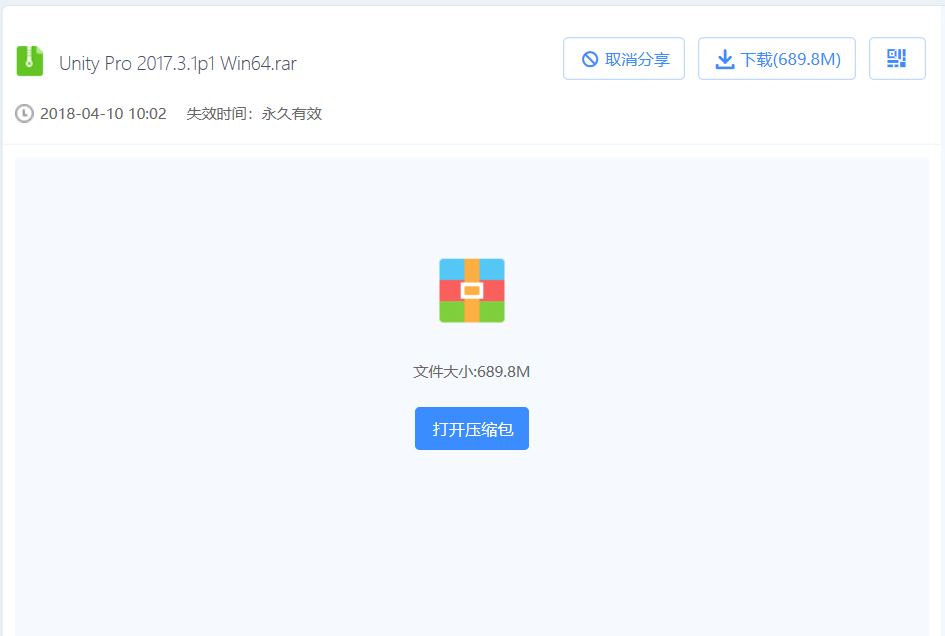Image resolution: width=945 pixels, height=636 pixels.
Task: Click the colorful RAR archive thumbnail
Action: [x=472, y=291]
